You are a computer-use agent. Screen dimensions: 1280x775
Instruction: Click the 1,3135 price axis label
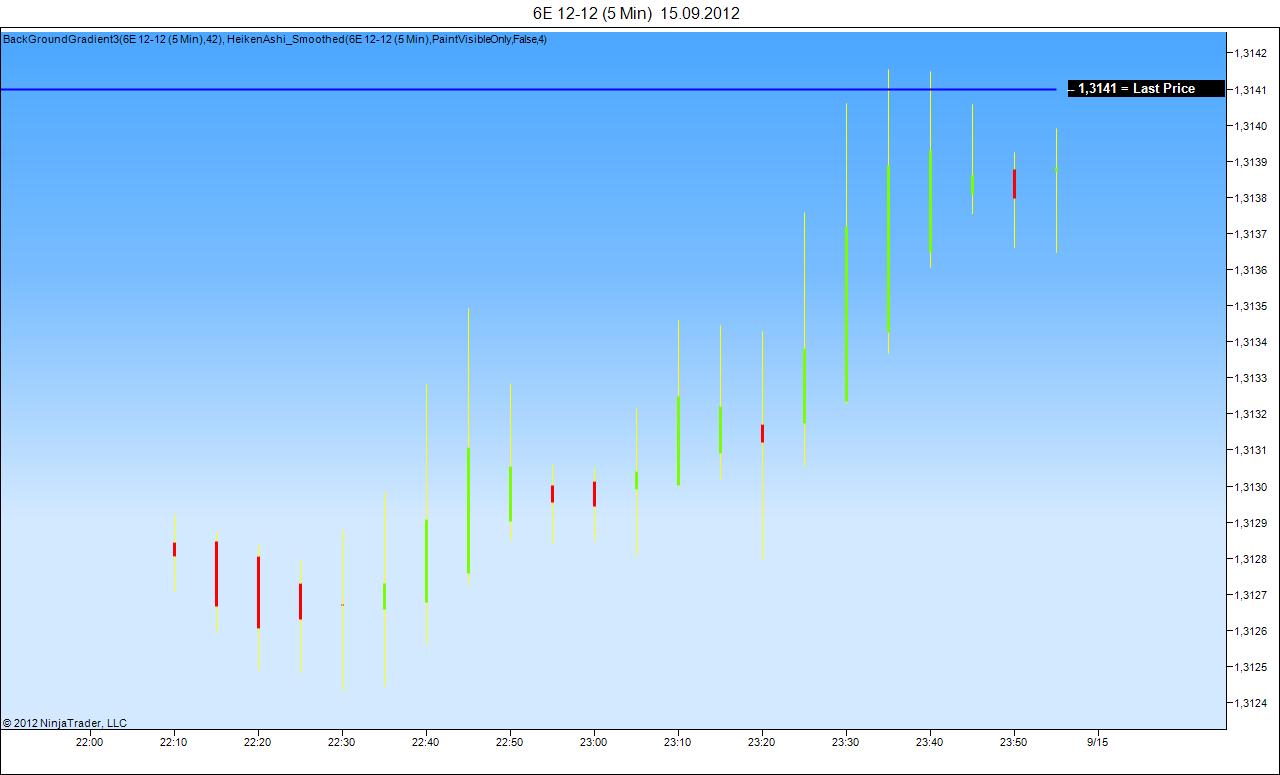1249,306
